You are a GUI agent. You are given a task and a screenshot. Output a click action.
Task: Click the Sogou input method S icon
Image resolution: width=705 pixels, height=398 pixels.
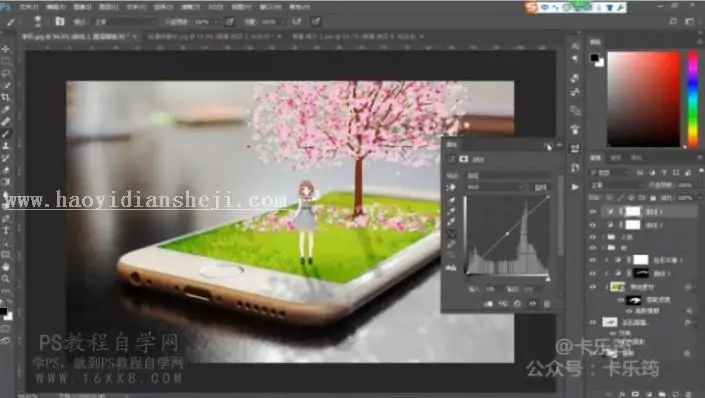pyautogui.click(x=532, y=8)
